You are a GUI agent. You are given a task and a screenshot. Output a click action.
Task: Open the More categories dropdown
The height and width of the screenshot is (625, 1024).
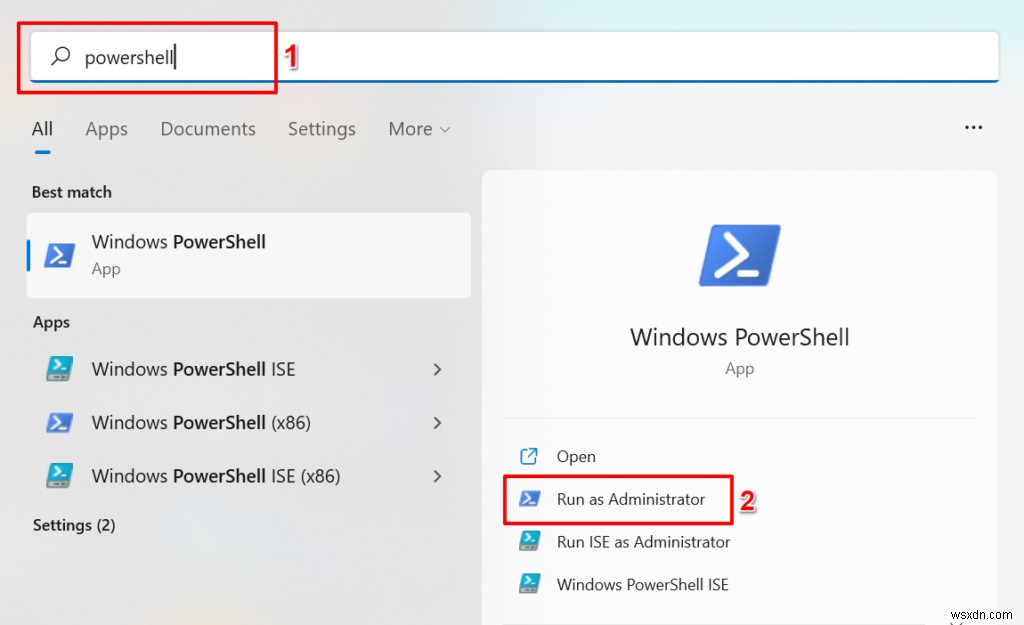418,128
